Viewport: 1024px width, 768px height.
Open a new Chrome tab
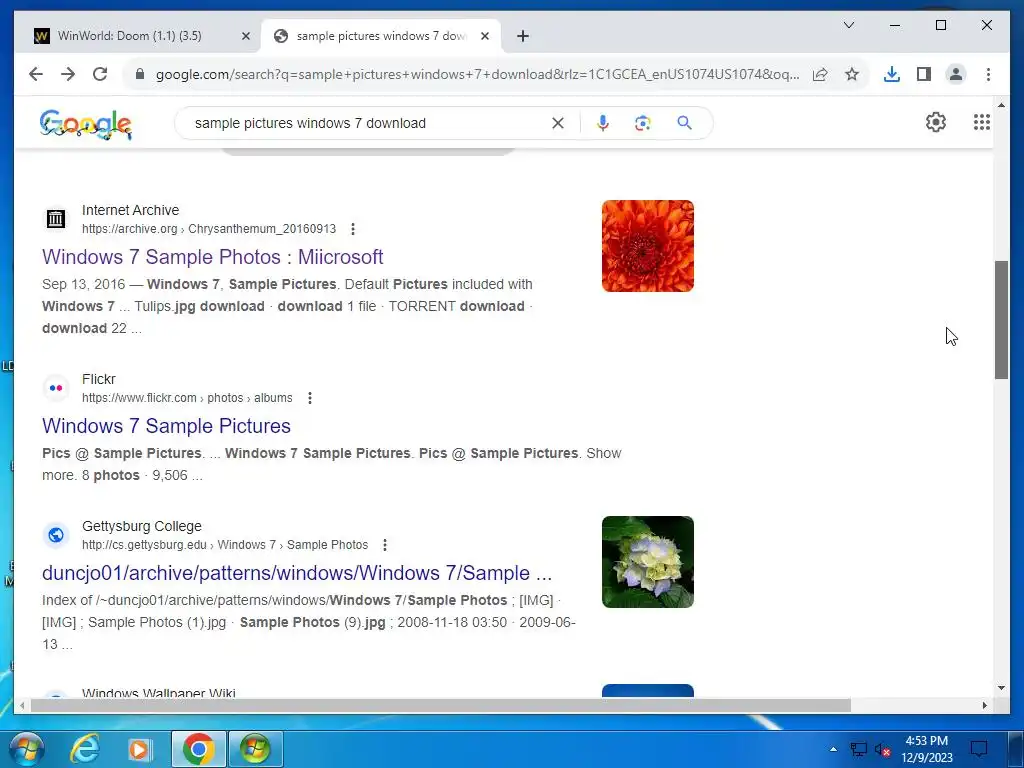522,36
